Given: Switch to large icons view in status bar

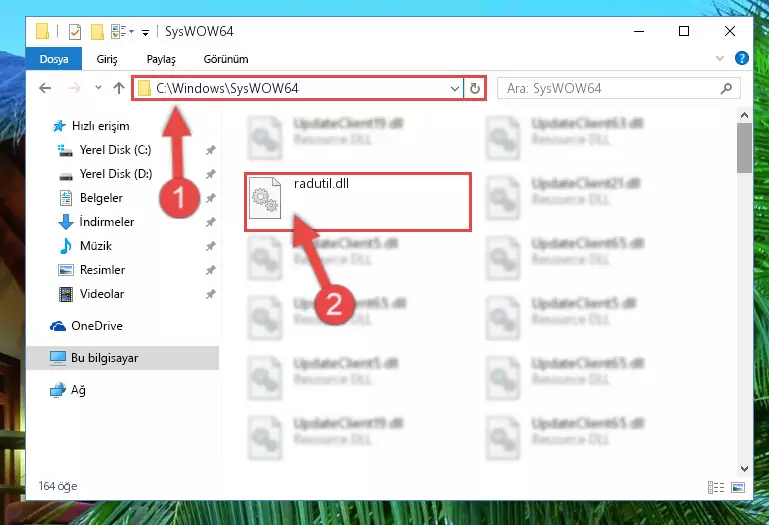Looking at the screenshot, I should [738, 487].
